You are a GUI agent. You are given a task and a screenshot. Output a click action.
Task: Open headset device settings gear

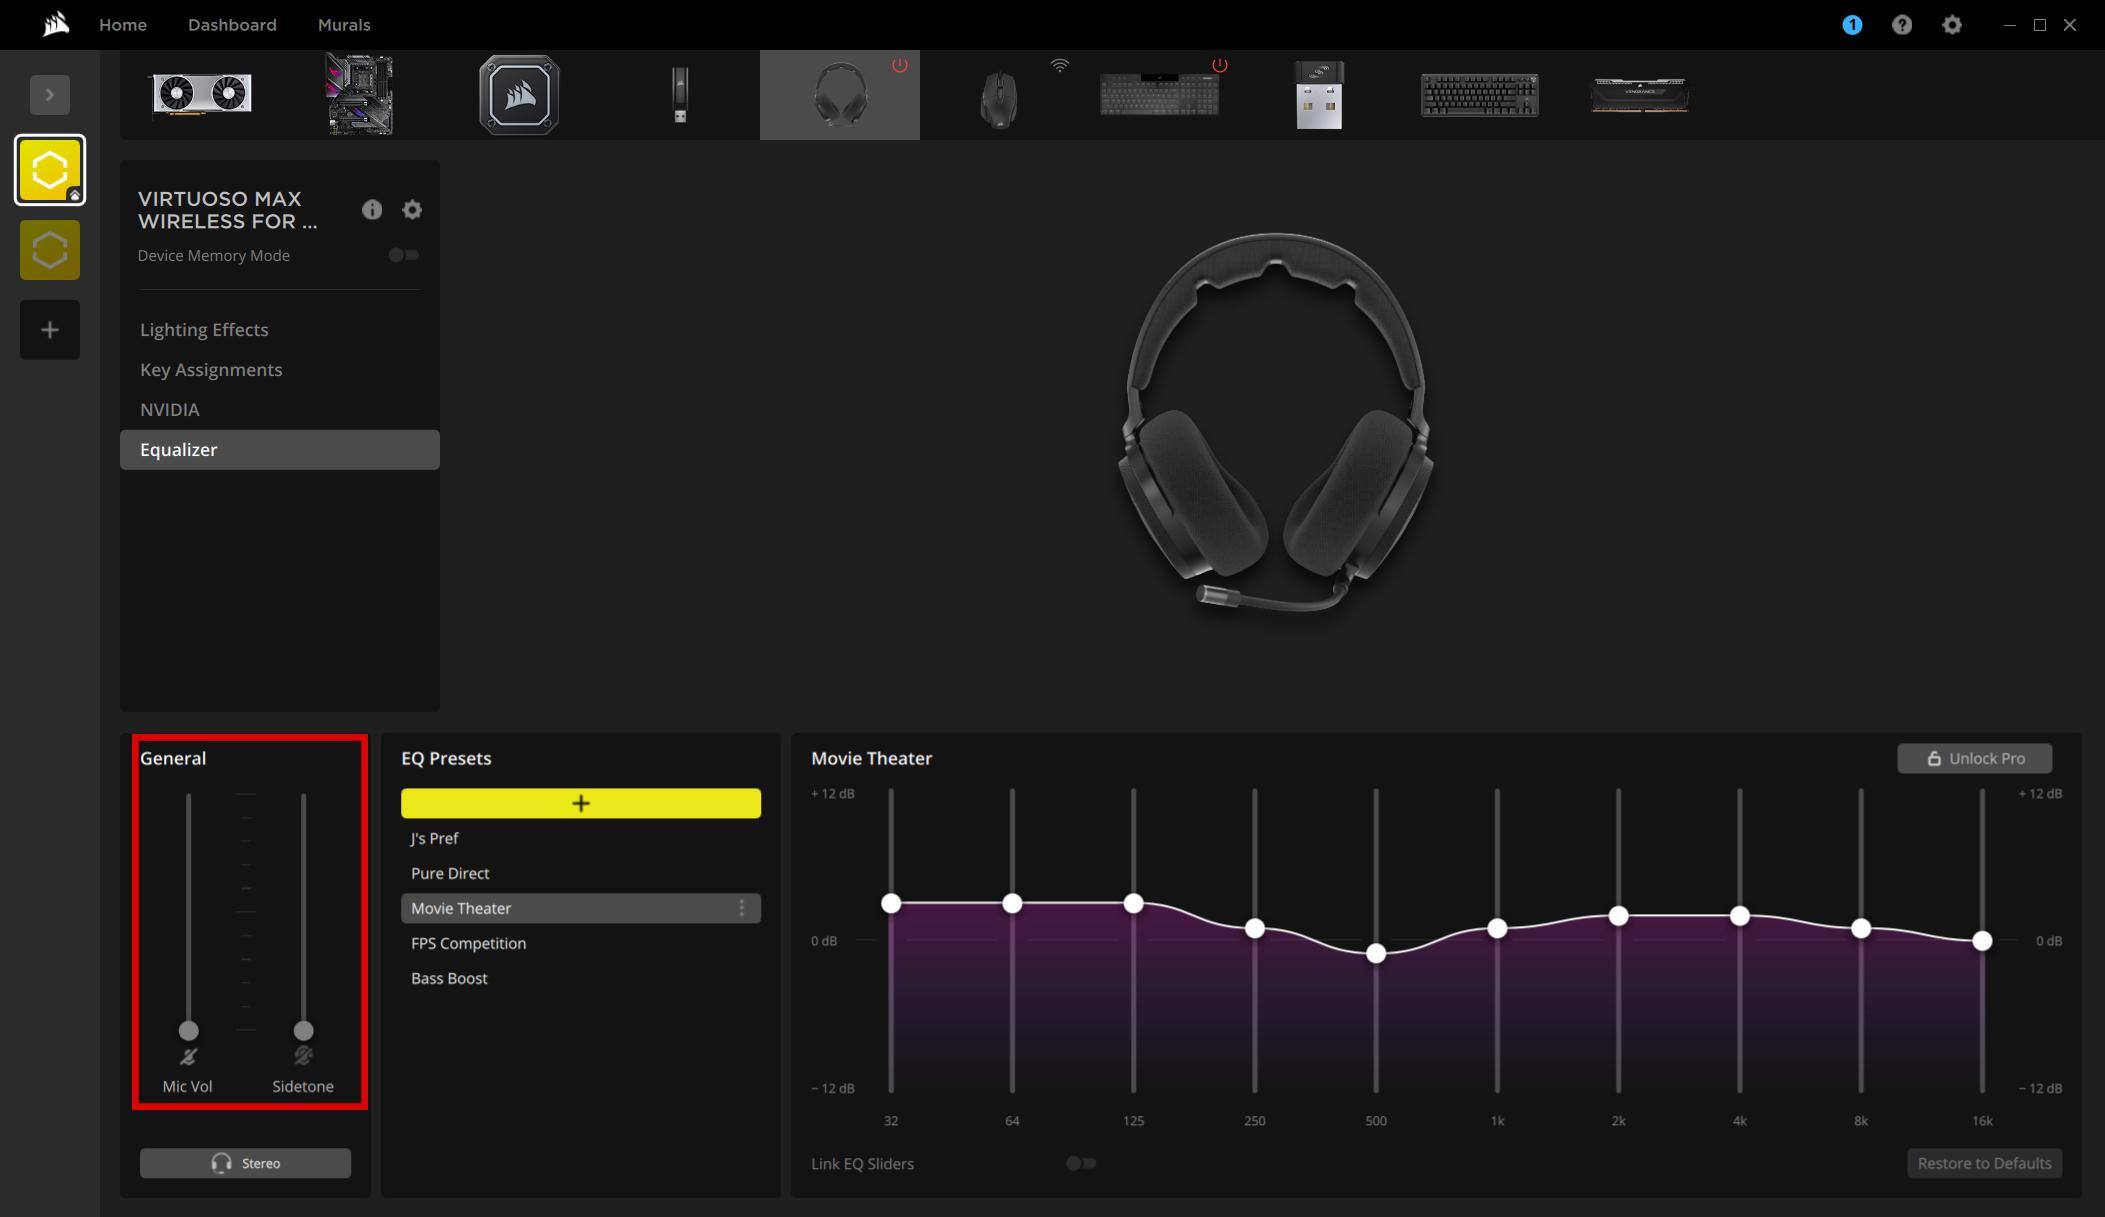point(412,209)
